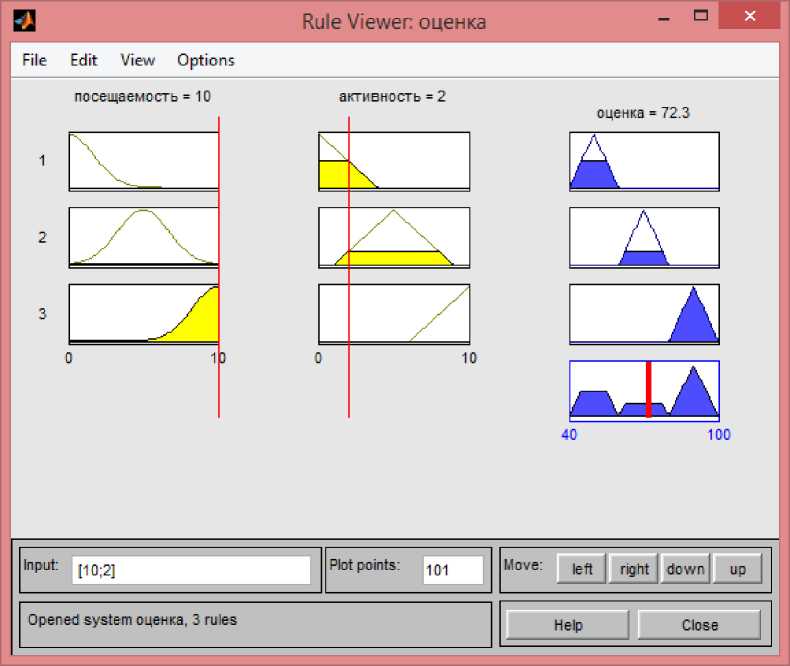Click the aggregated output plot with red bar
Viewport: 790px width, 666px height.
point(643,389)
